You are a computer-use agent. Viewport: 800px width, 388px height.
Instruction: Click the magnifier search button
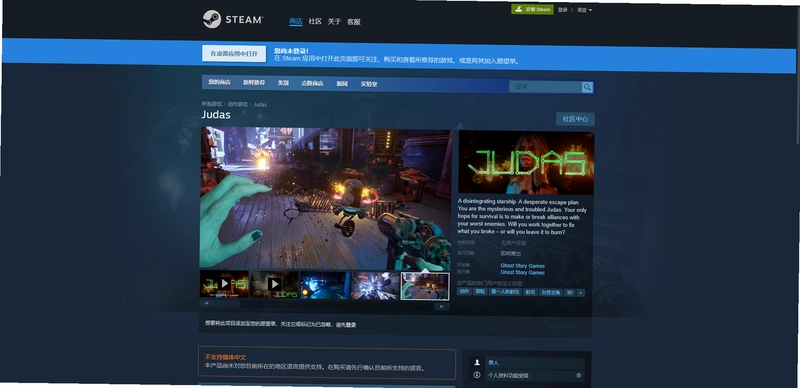point(587,87)
